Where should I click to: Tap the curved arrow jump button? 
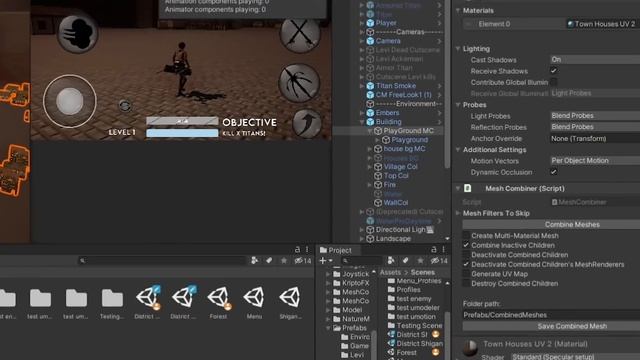pyautogui.click(x=307, y=123)
